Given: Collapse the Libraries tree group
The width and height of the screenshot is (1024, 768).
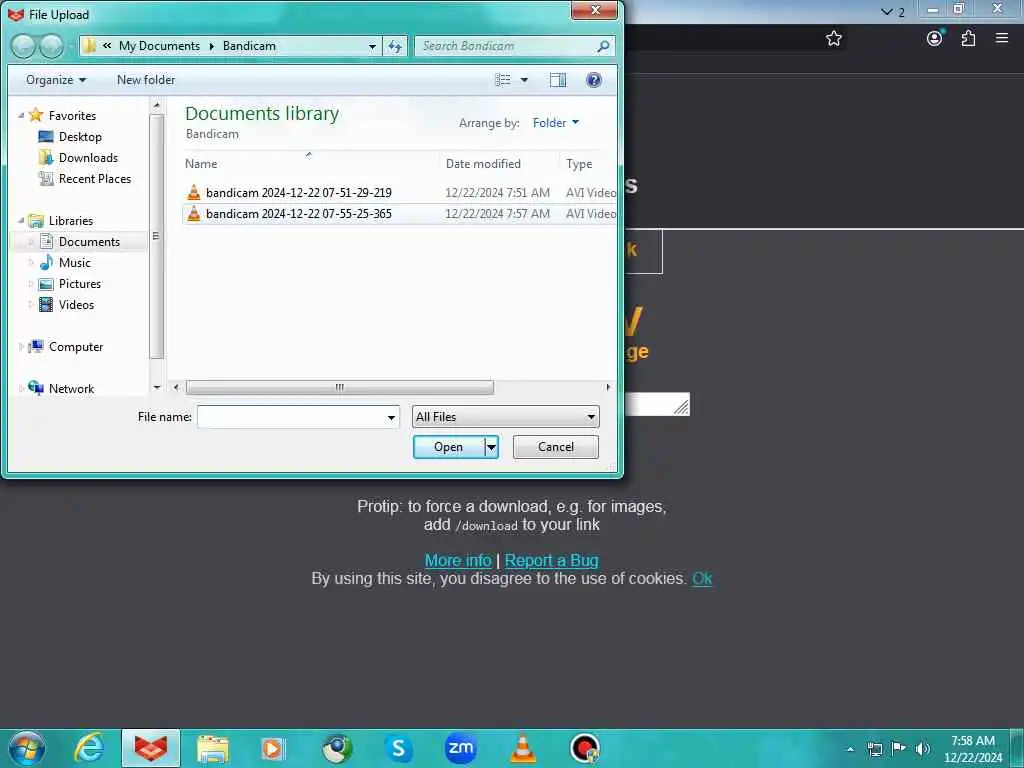Looking at the screenshot, I should (x=21, y=220).
